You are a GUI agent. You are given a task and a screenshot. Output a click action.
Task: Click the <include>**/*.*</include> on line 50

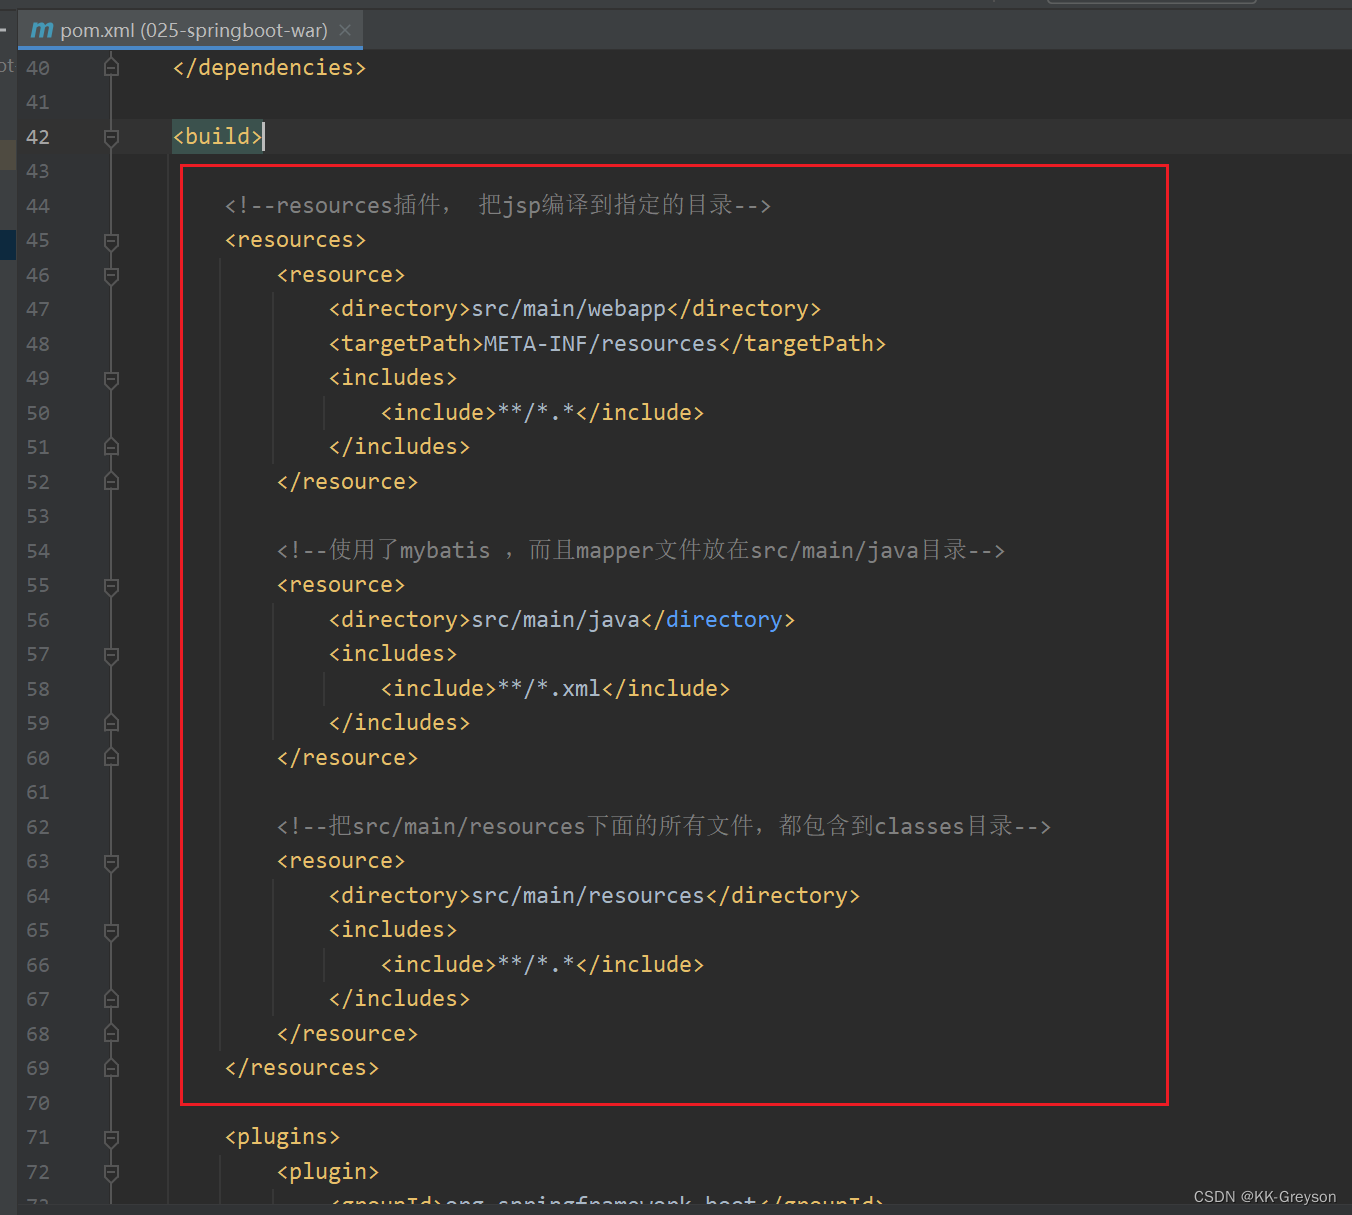[x=542, y=413]
